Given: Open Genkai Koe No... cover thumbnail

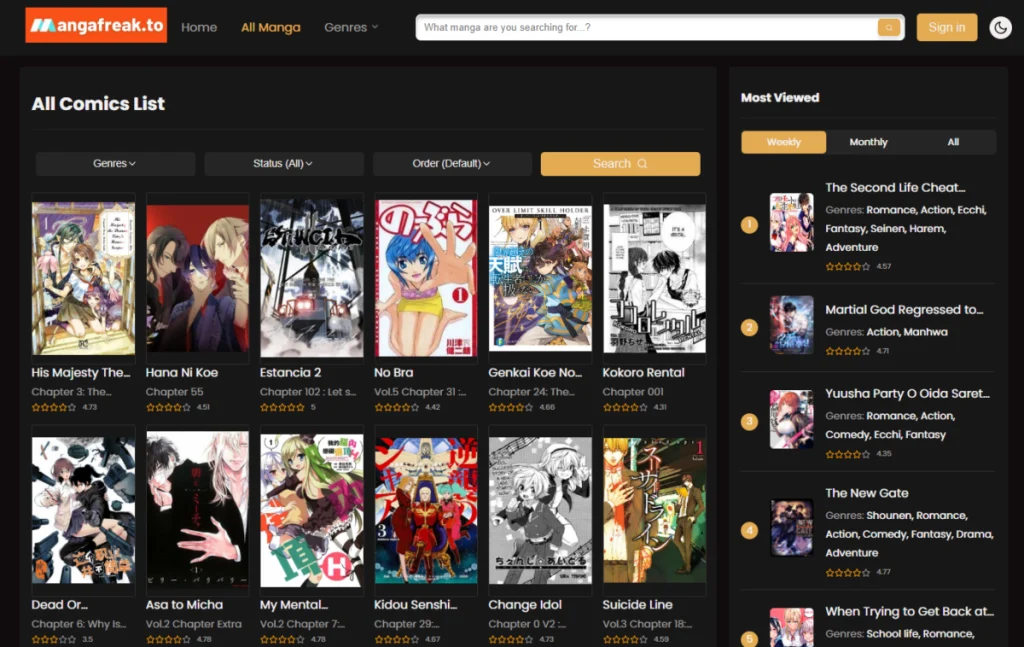Looking at the screenshot, I should [540, 278].
